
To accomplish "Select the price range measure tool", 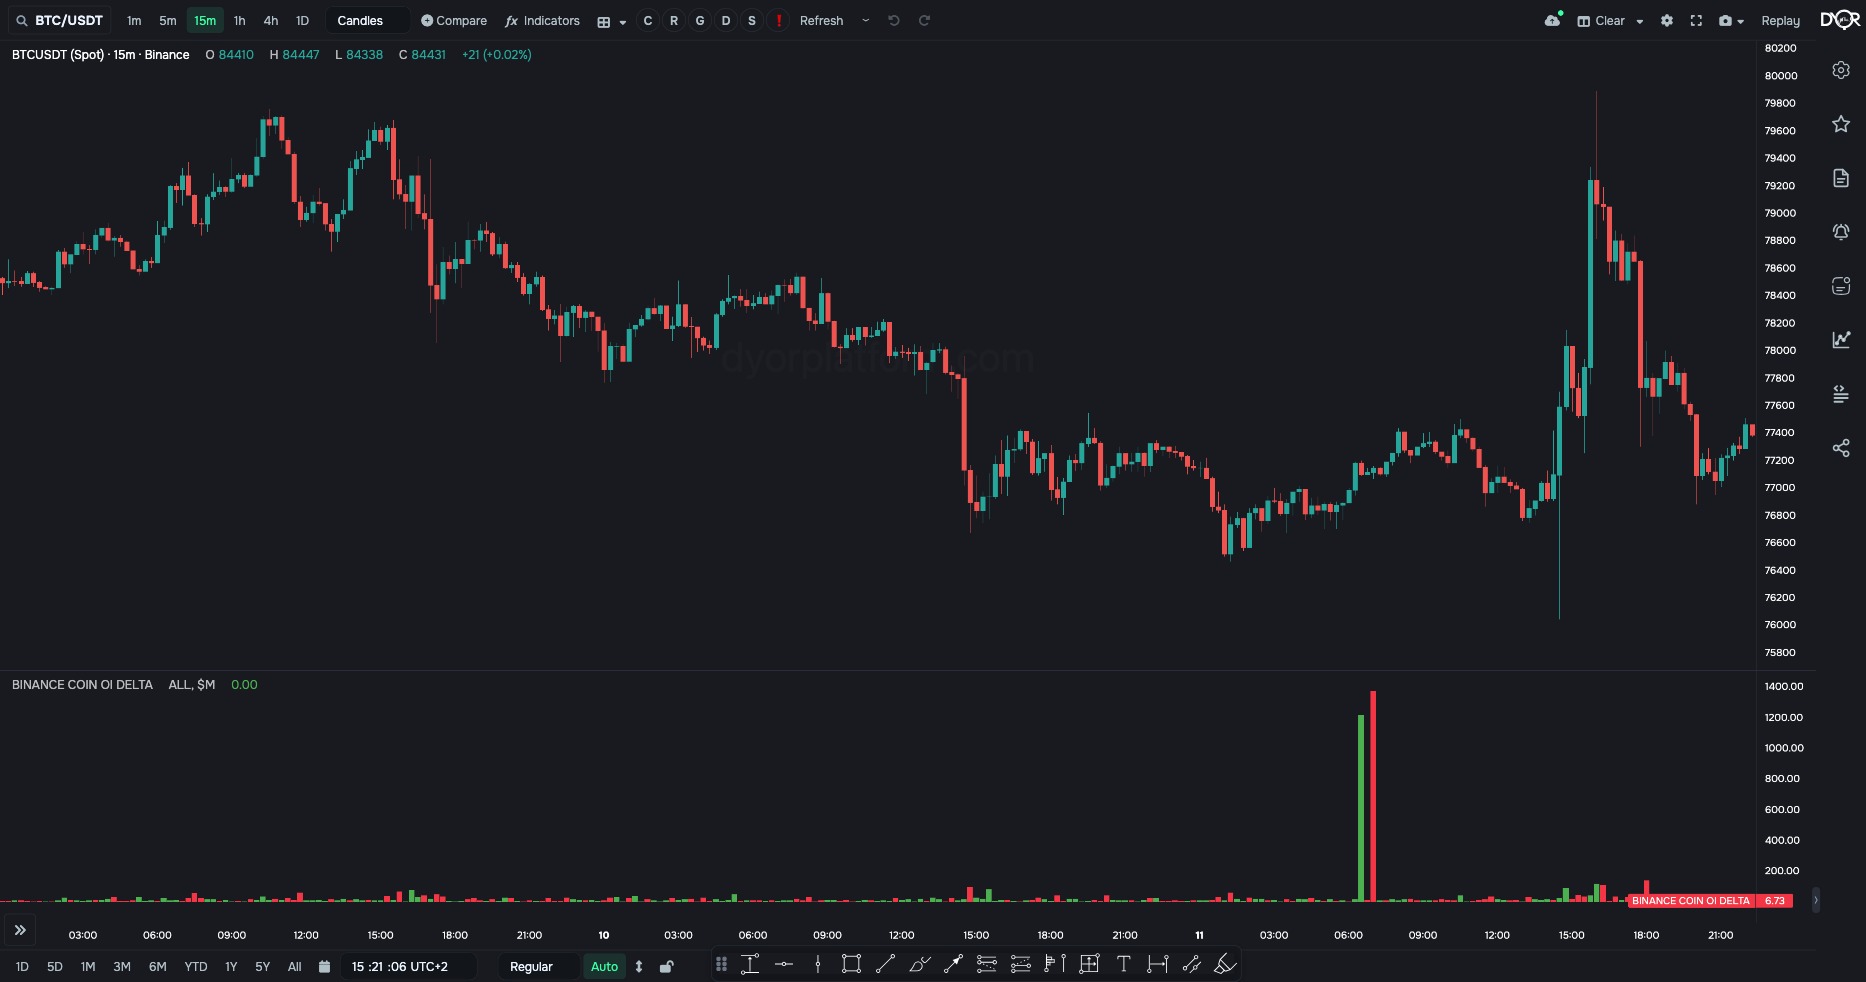I will [750, 964].
